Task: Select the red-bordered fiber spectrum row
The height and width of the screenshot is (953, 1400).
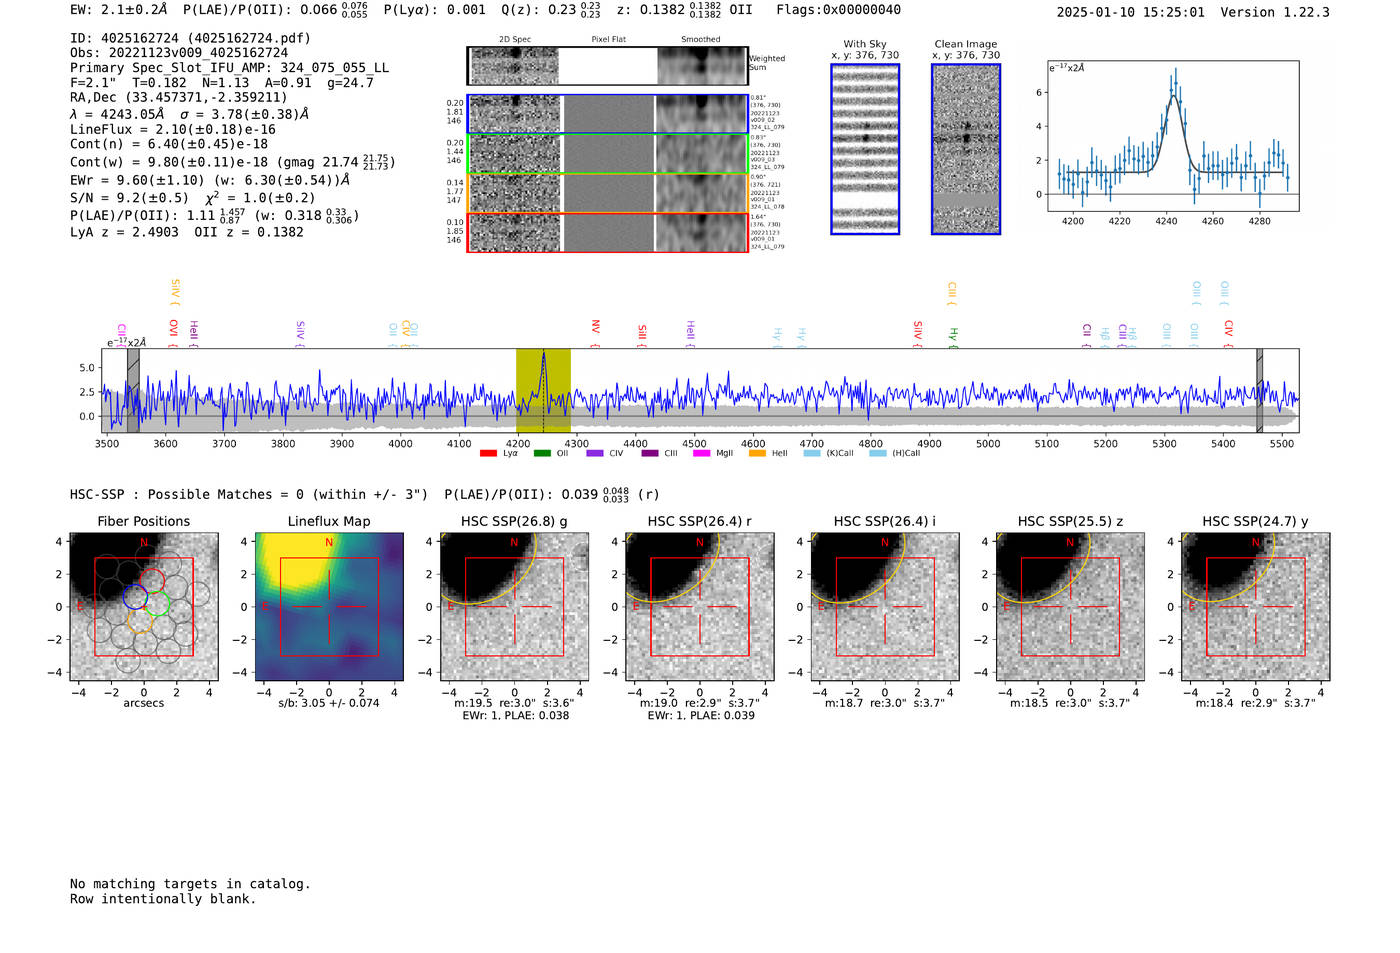Action: (x=607, y=232)
